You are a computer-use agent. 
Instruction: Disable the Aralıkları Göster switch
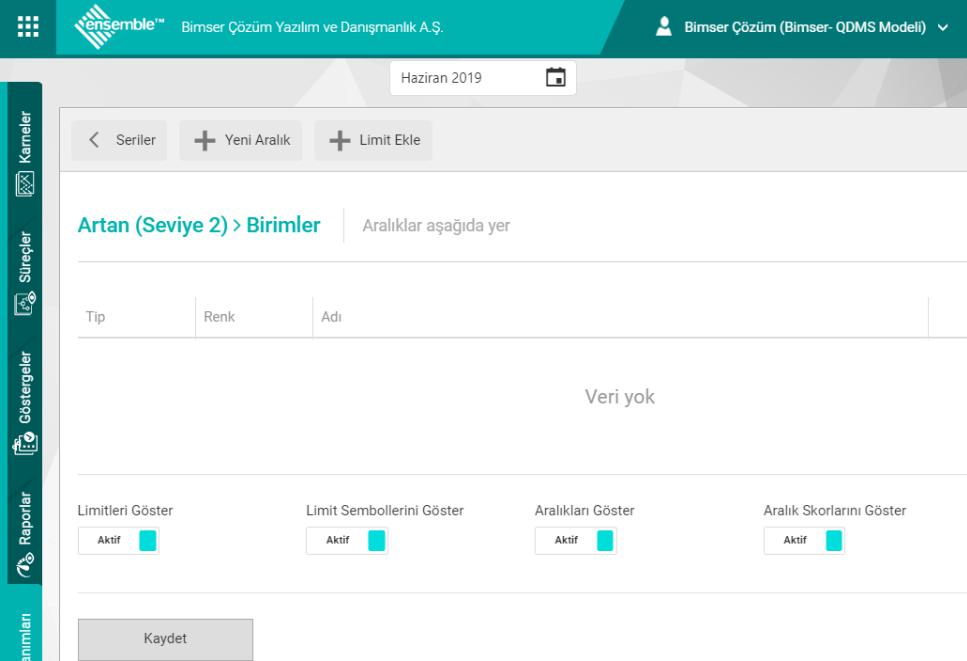pos(575,541)
